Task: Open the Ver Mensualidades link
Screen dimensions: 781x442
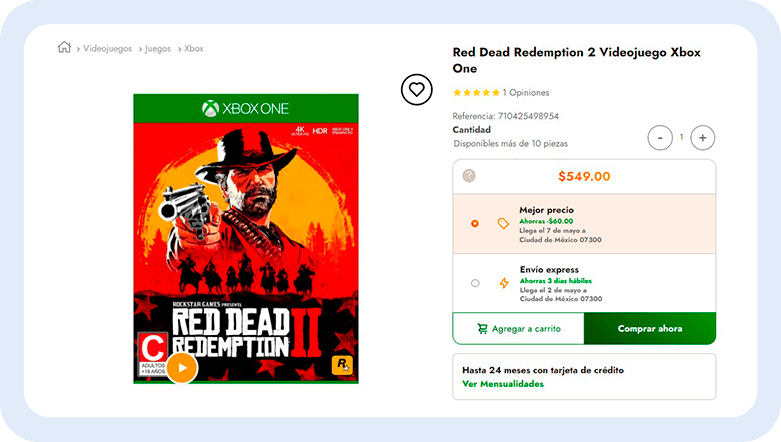Action: pyautogui.click(x=503, y=384)
